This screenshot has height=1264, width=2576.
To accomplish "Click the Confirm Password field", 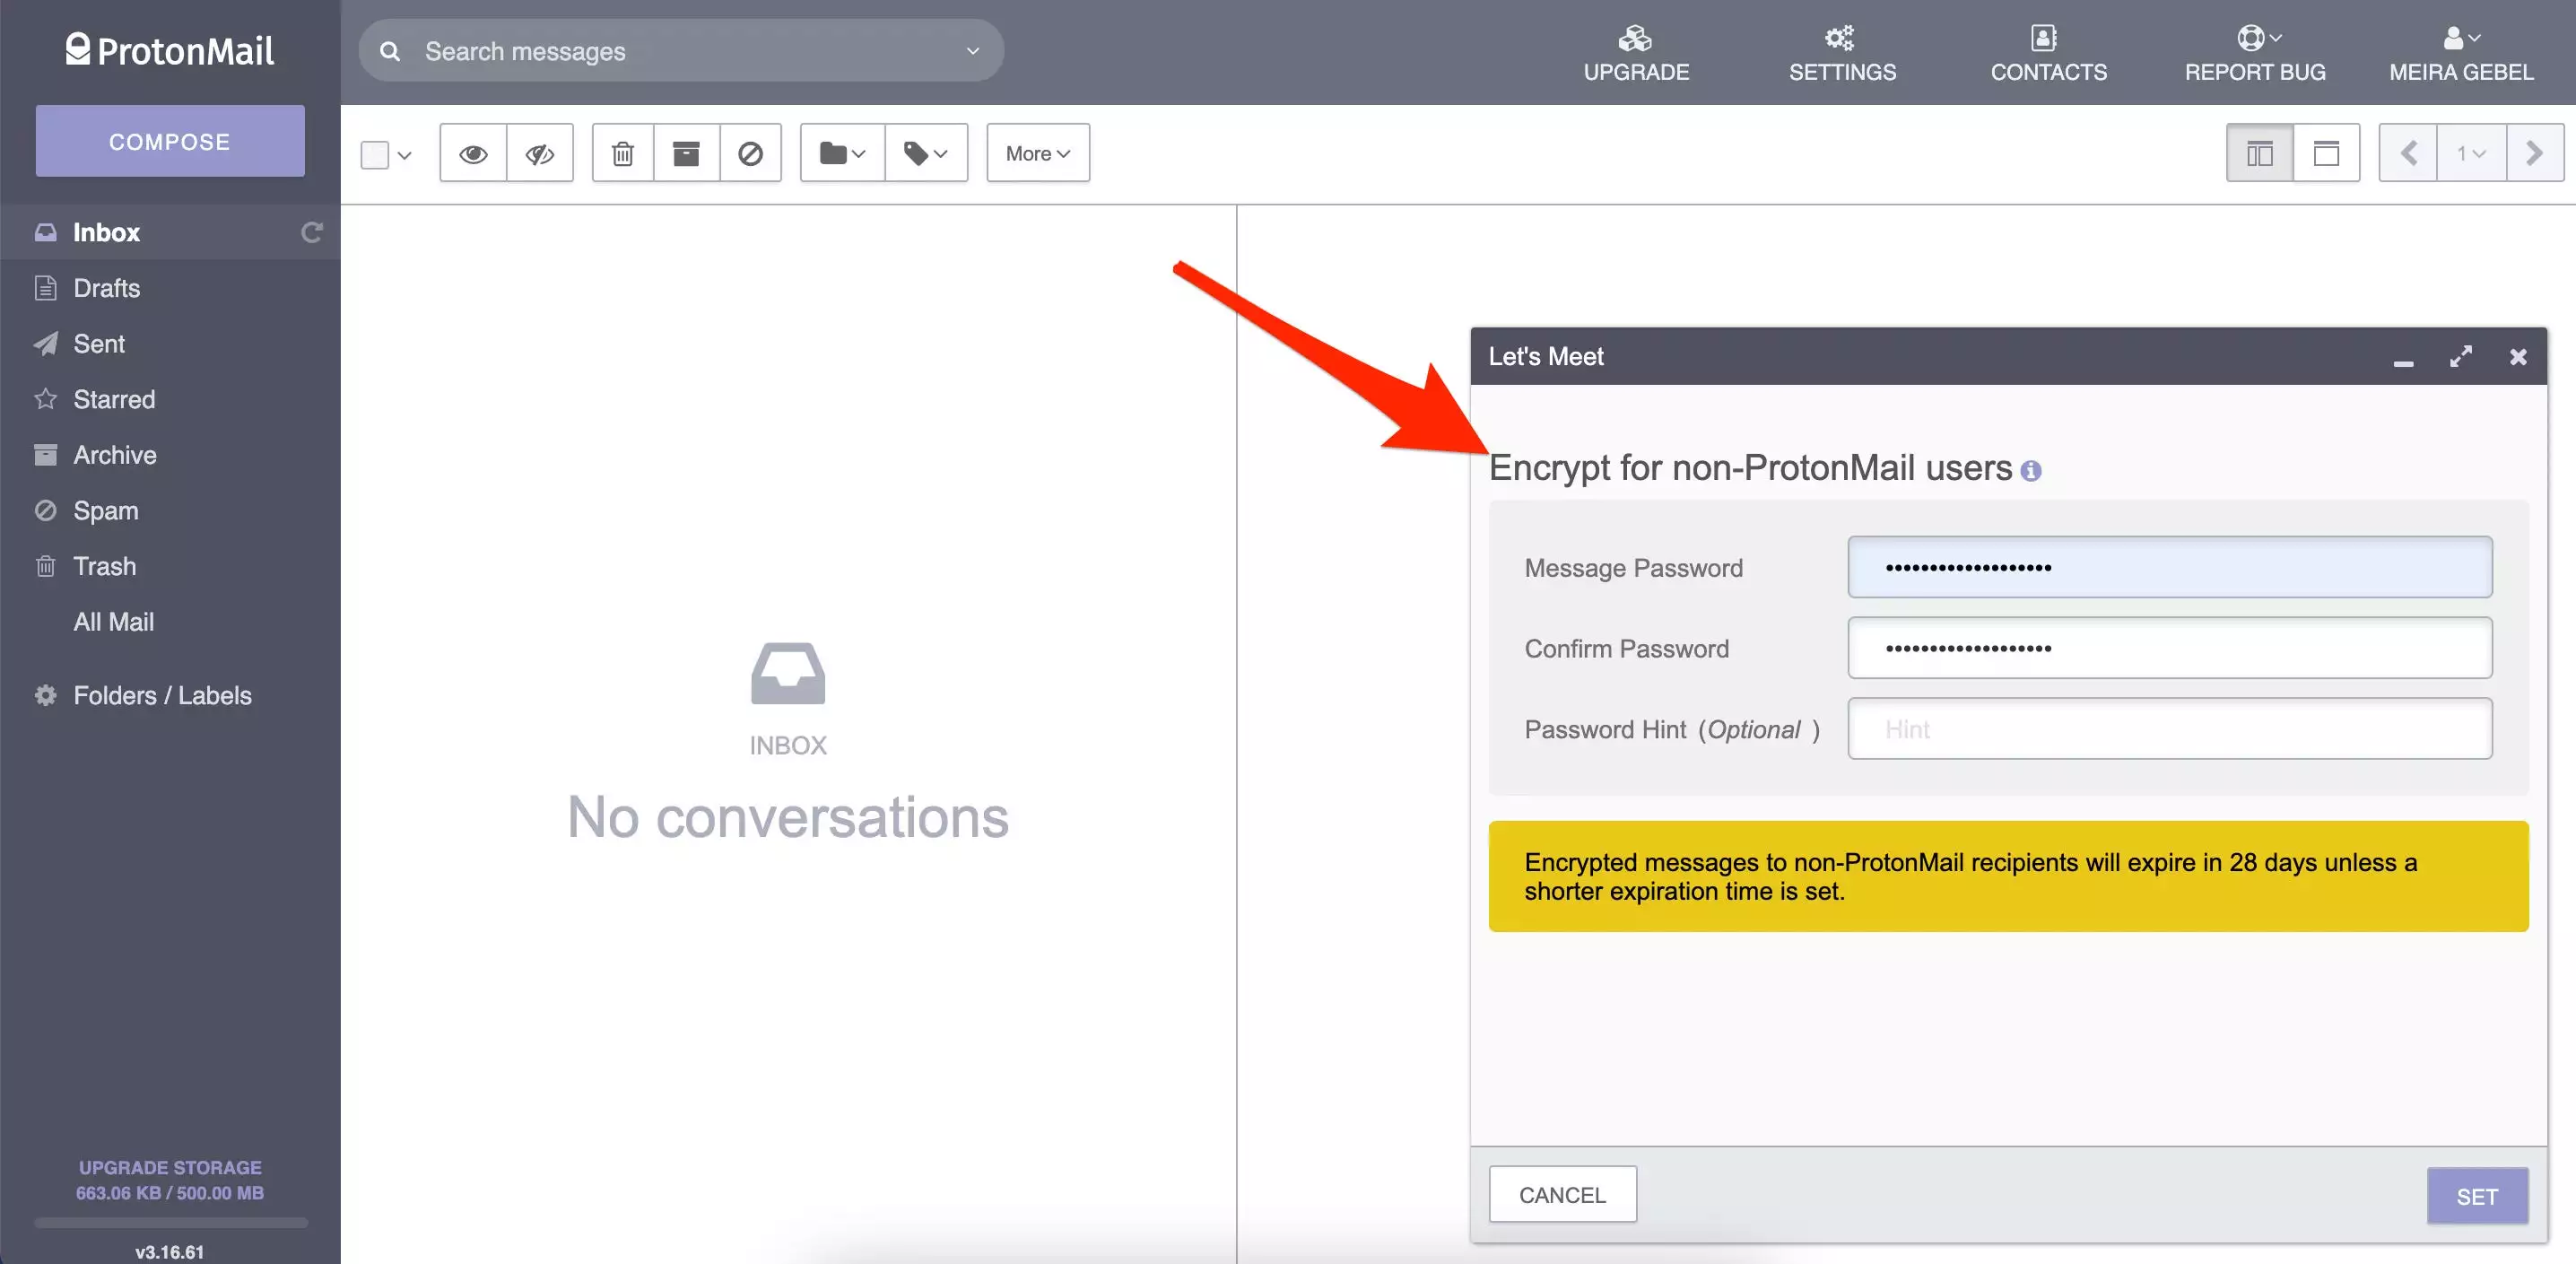I will click(2169, 648).
